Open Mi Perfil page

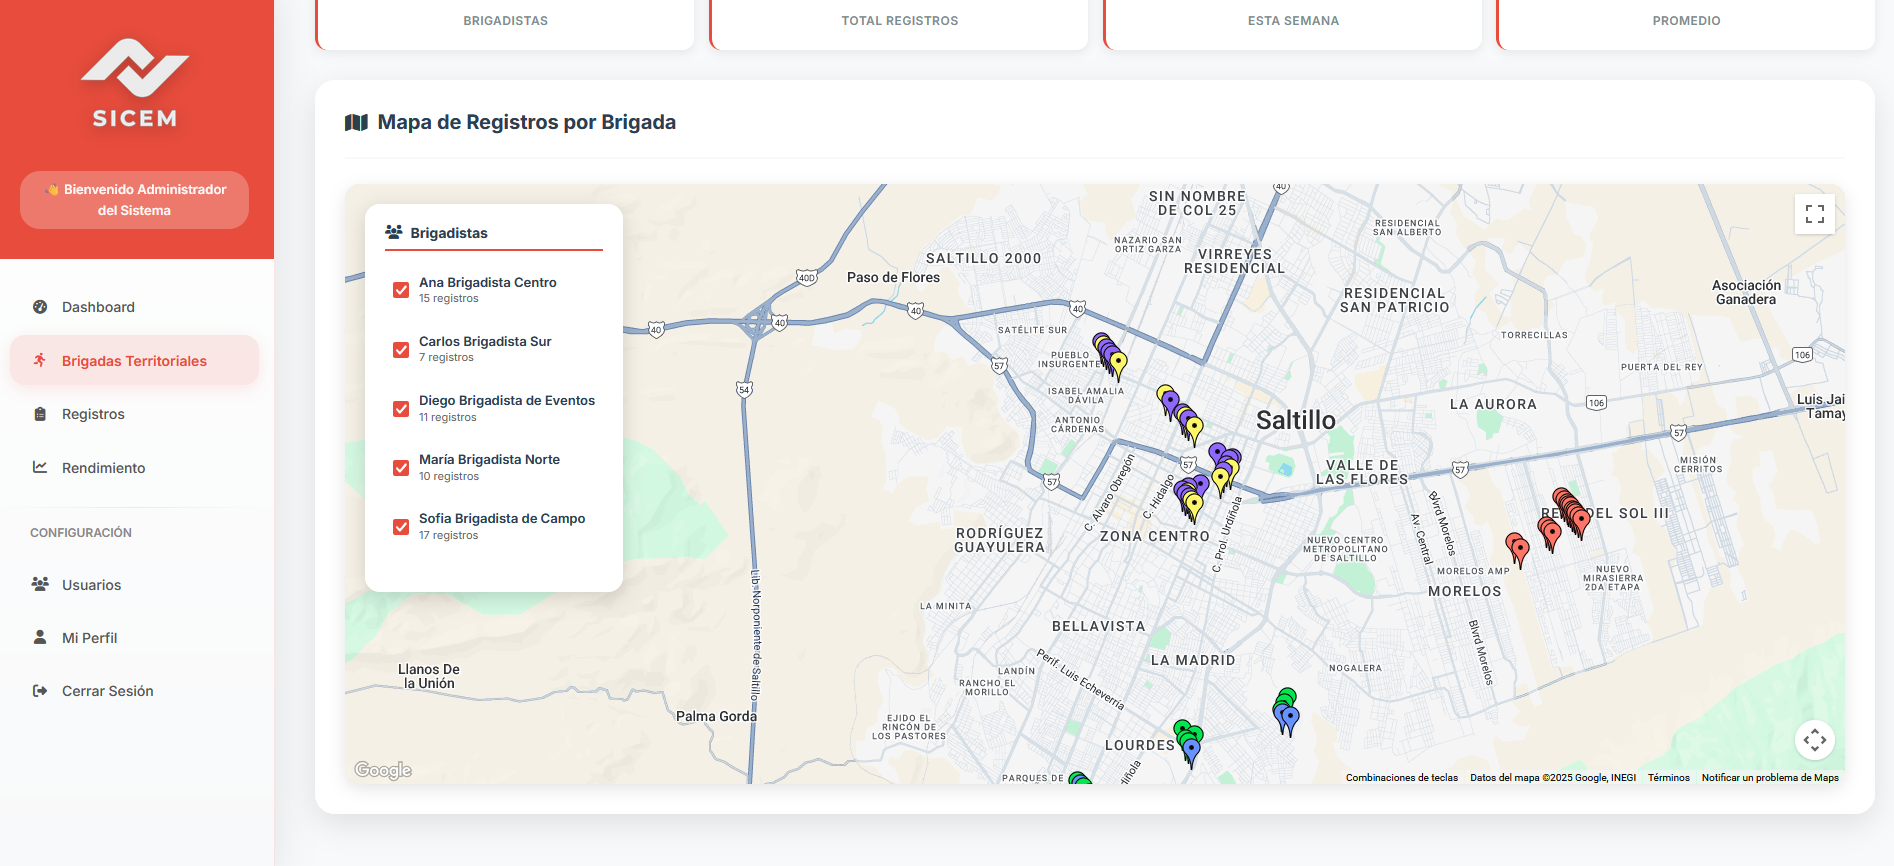134,637
